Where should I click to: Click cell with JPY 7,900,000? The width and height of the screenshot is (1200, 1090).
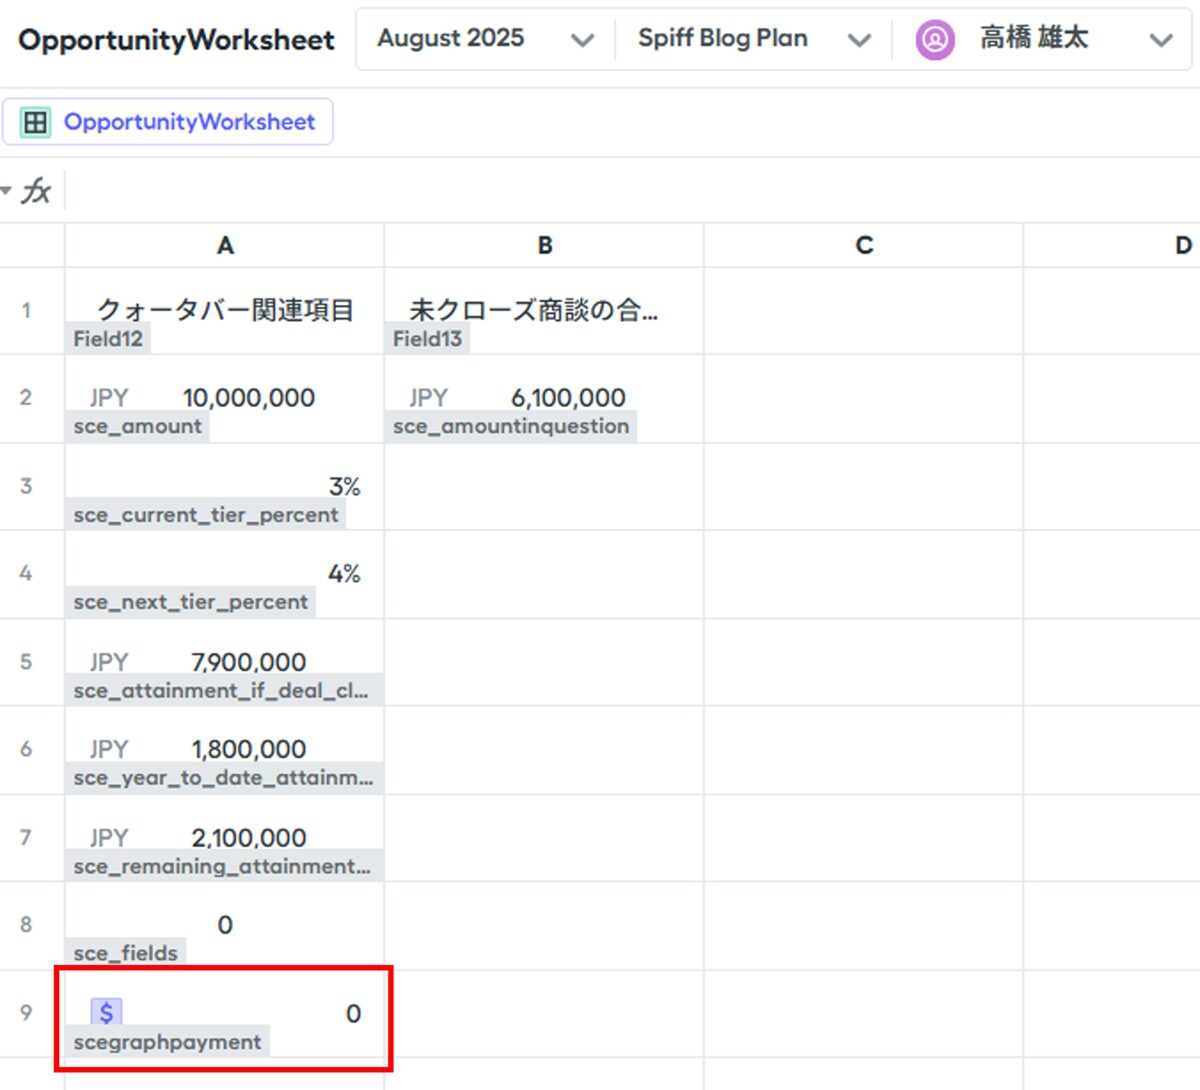225,662
